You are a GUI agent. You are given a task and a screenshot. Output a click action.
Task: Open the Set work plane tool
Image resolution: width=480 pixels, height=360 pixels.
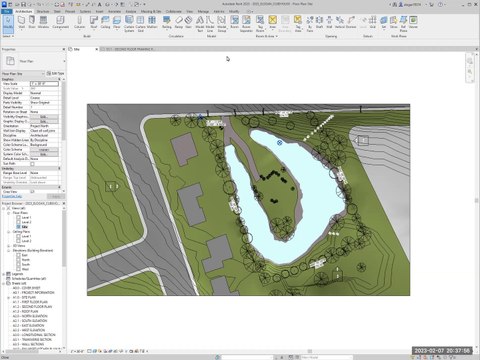[384, 22]
